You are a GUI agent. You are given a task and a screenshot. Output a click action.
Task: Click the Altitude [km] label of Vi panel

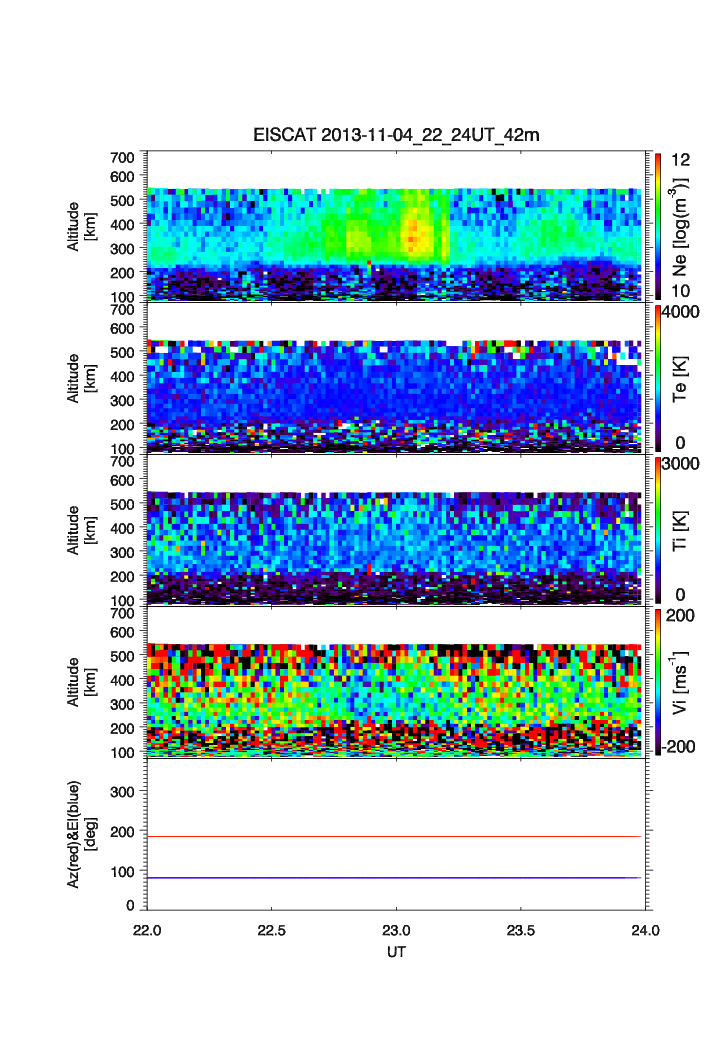point(81,682)
